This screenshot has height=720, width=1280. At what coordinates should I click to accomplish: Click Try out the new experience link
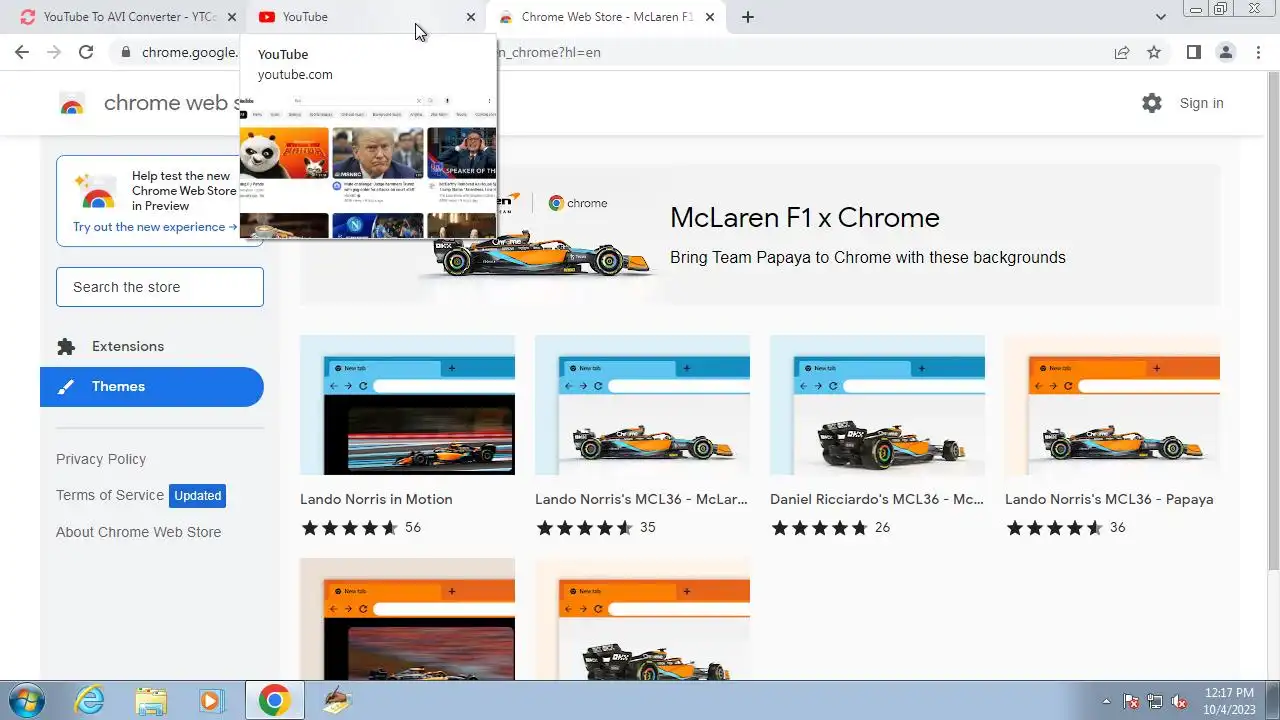[155, 227]
